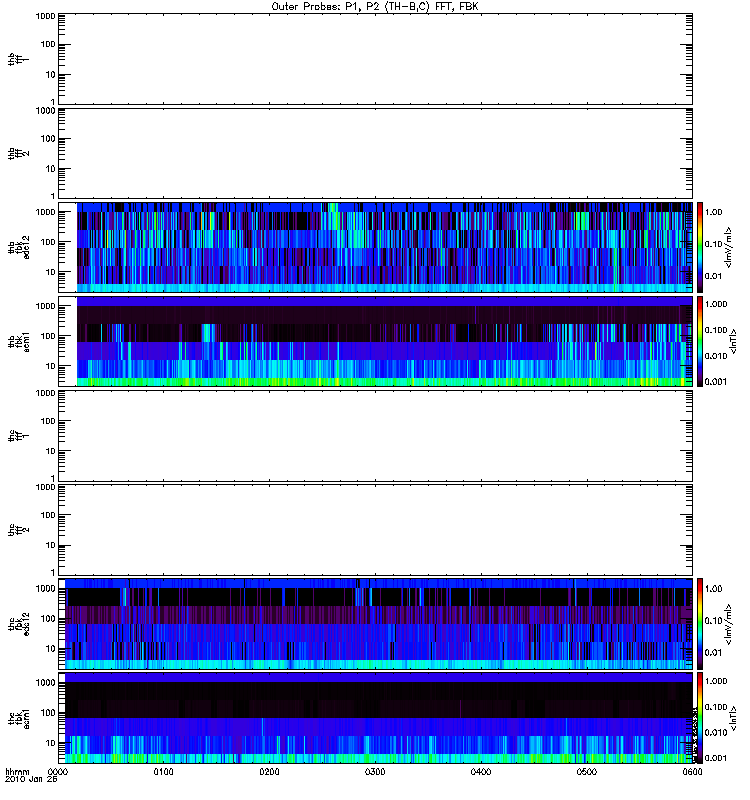Click the 0.01 tick on thc edc12 color bar

[713, 653]
